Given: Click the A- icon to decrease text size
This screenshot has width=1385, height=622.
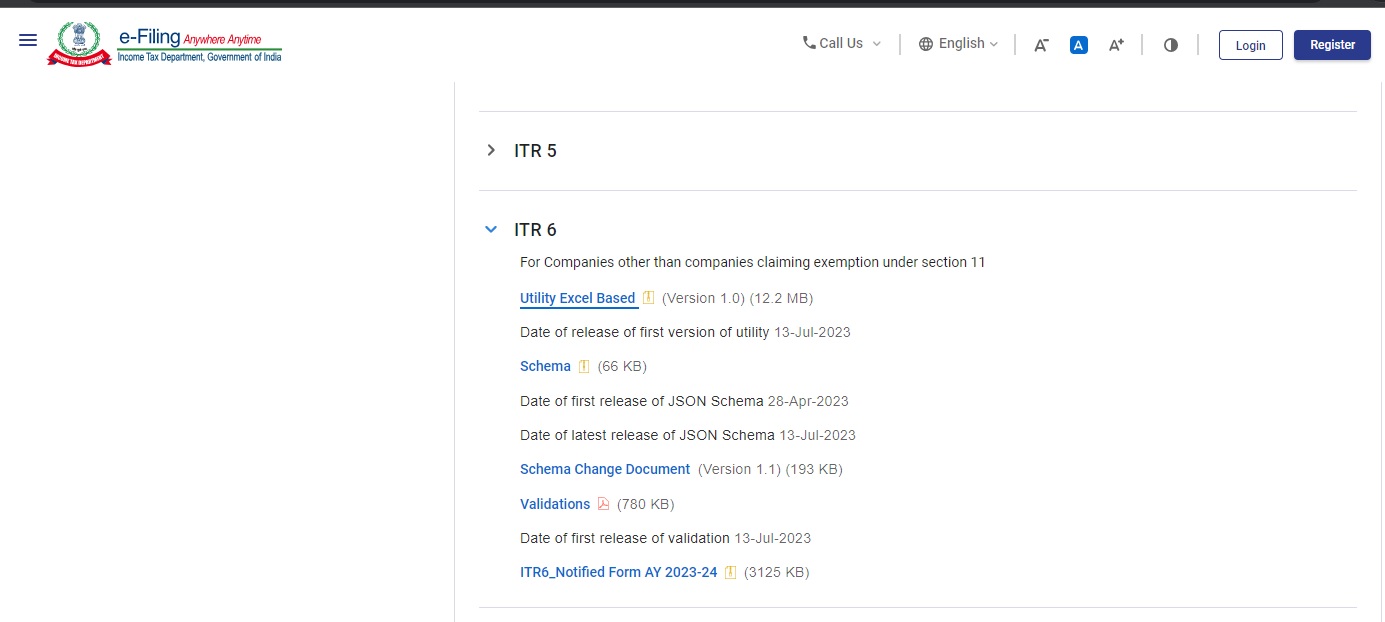Looking at the screenshot, I should [x=1040, y=43].
